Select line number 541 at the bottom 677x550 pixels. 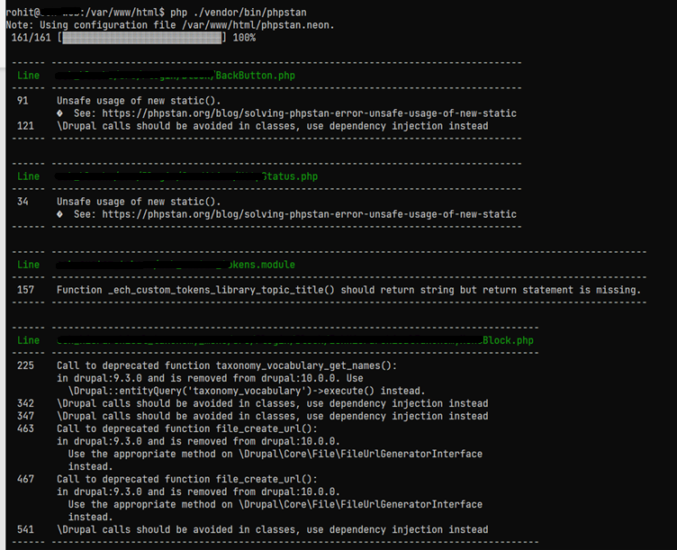click(x=25, y=529)
